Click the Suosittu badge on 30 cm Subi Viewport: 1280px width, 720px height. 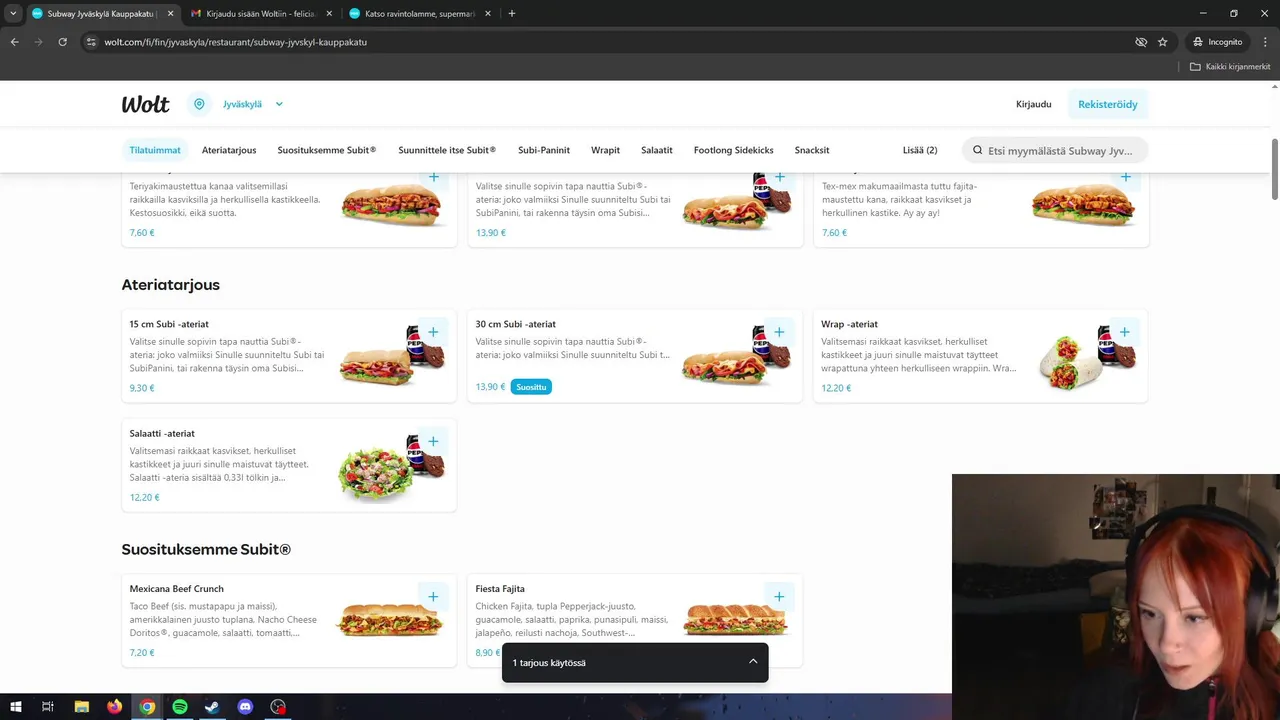point(531,387)
